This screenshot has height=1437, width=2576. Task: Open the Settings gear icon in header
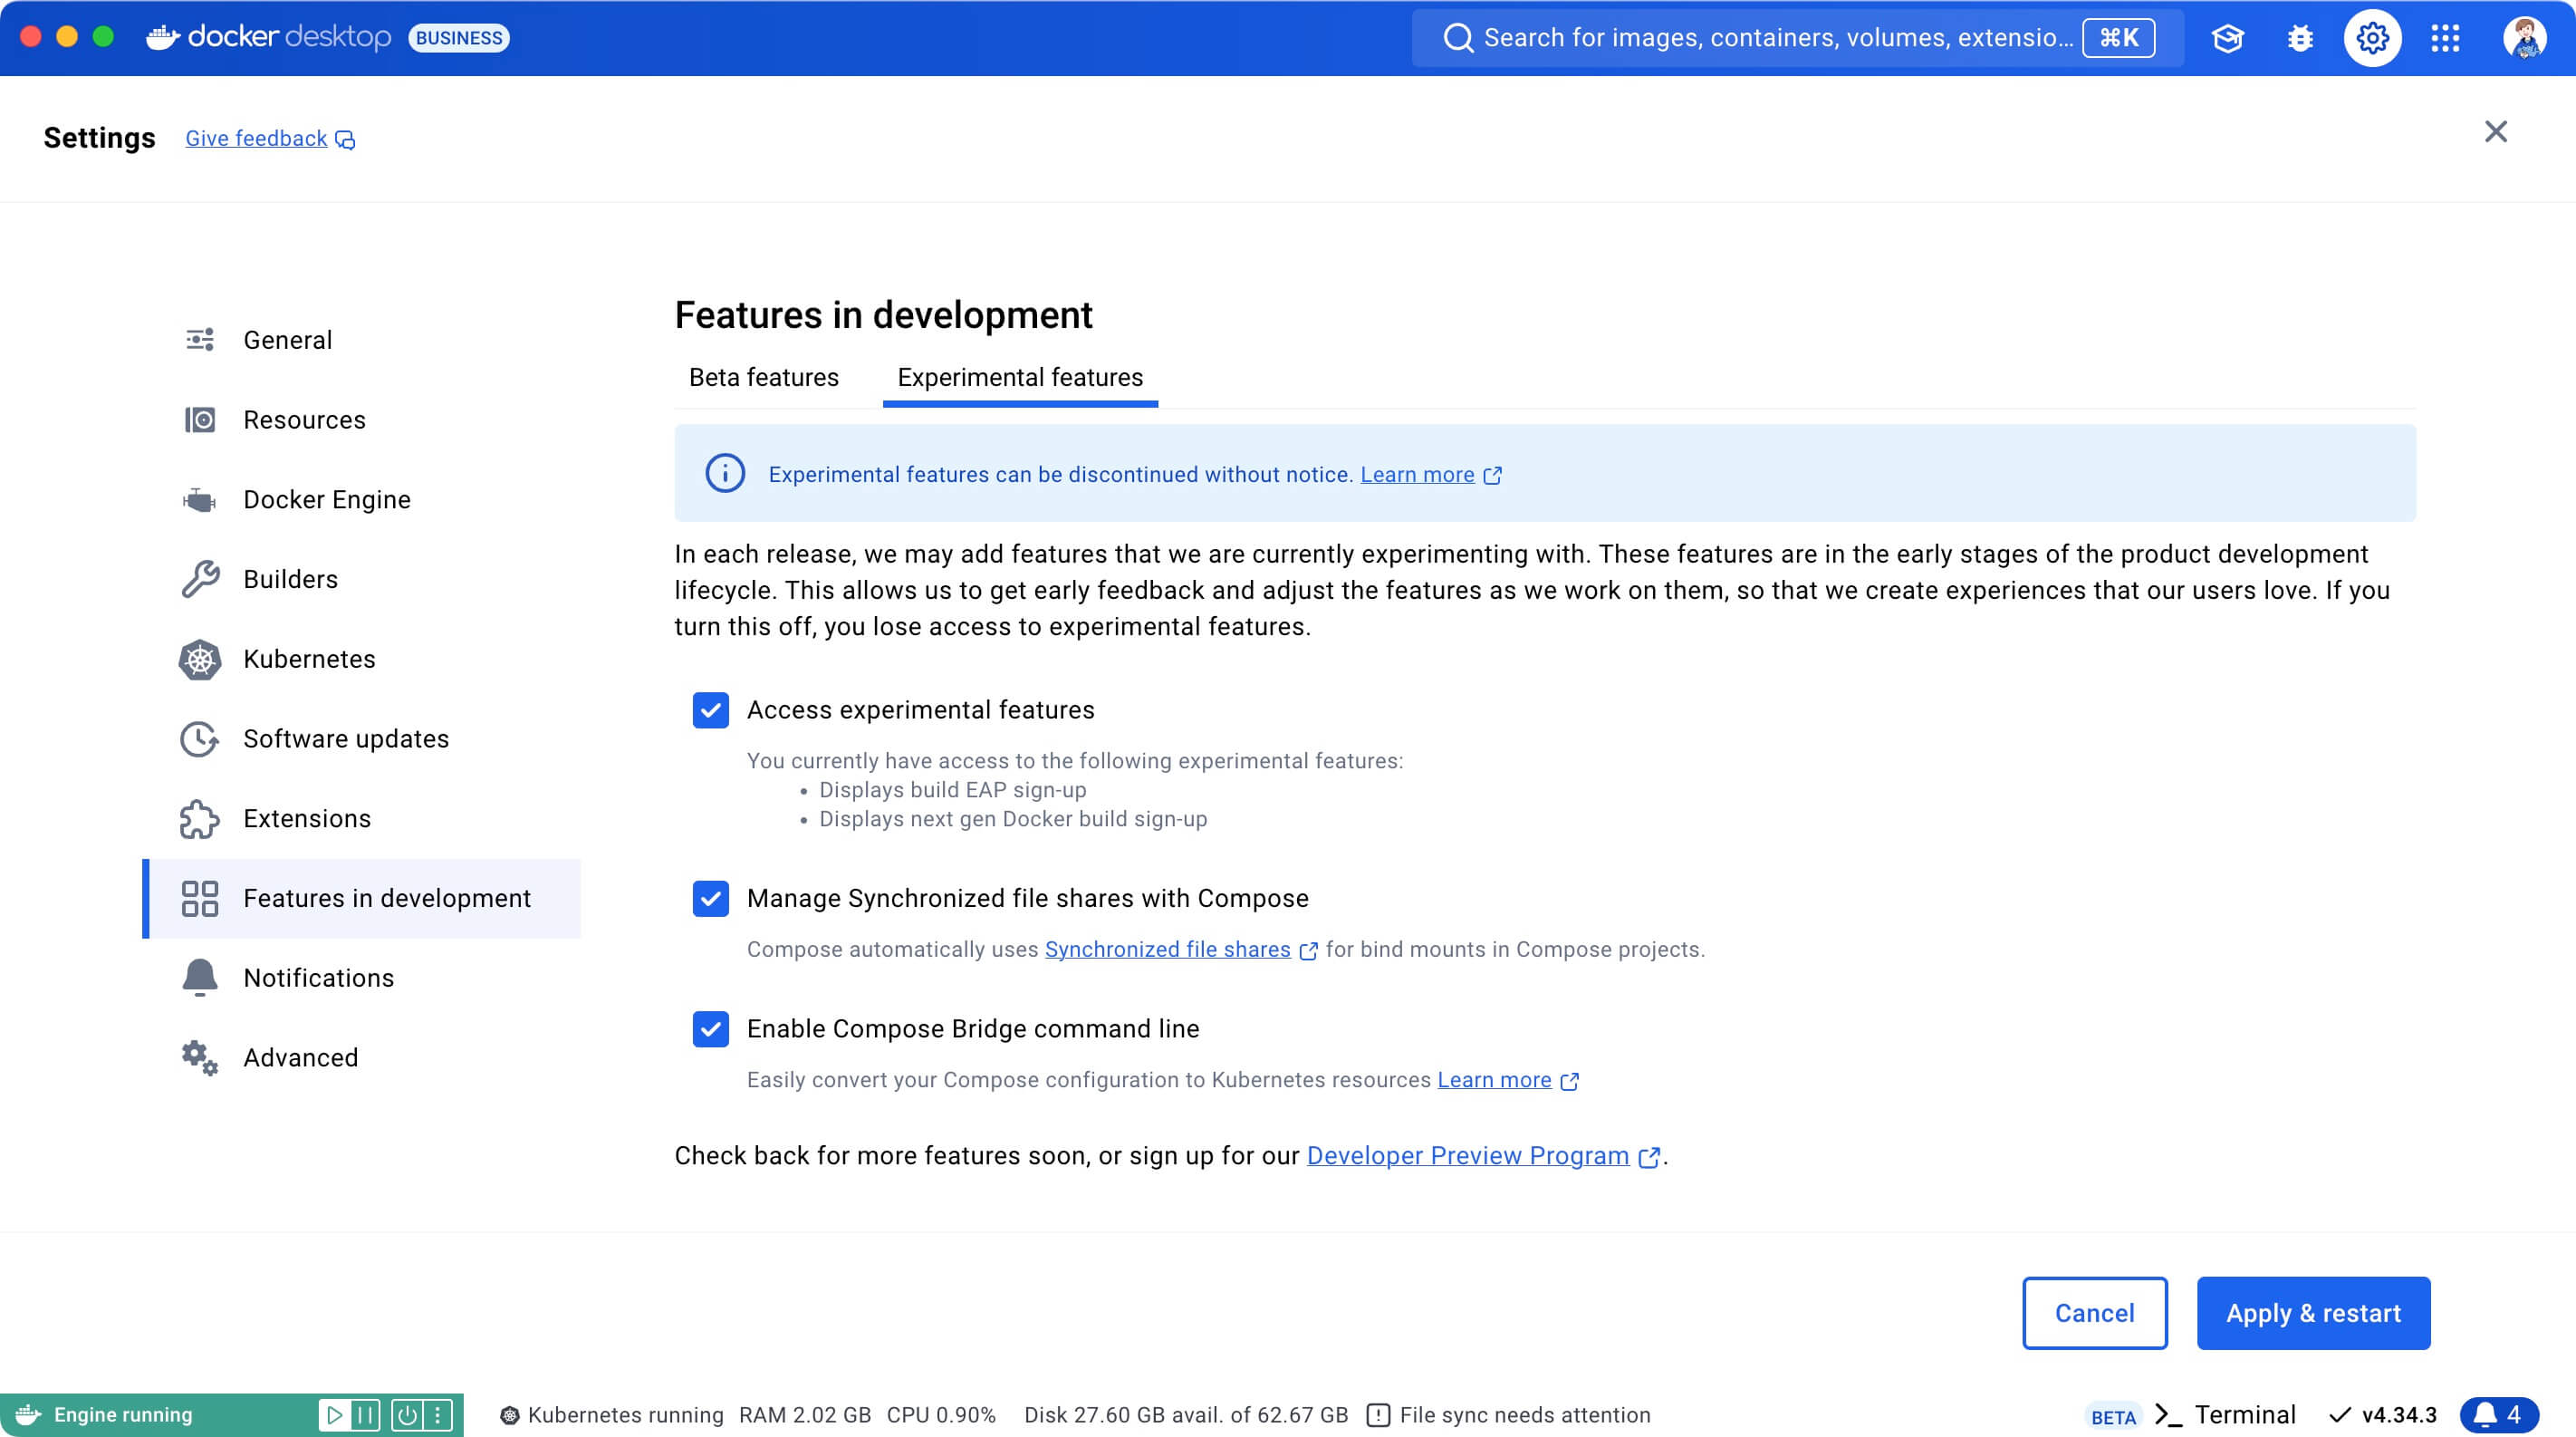coord(2372,38)
